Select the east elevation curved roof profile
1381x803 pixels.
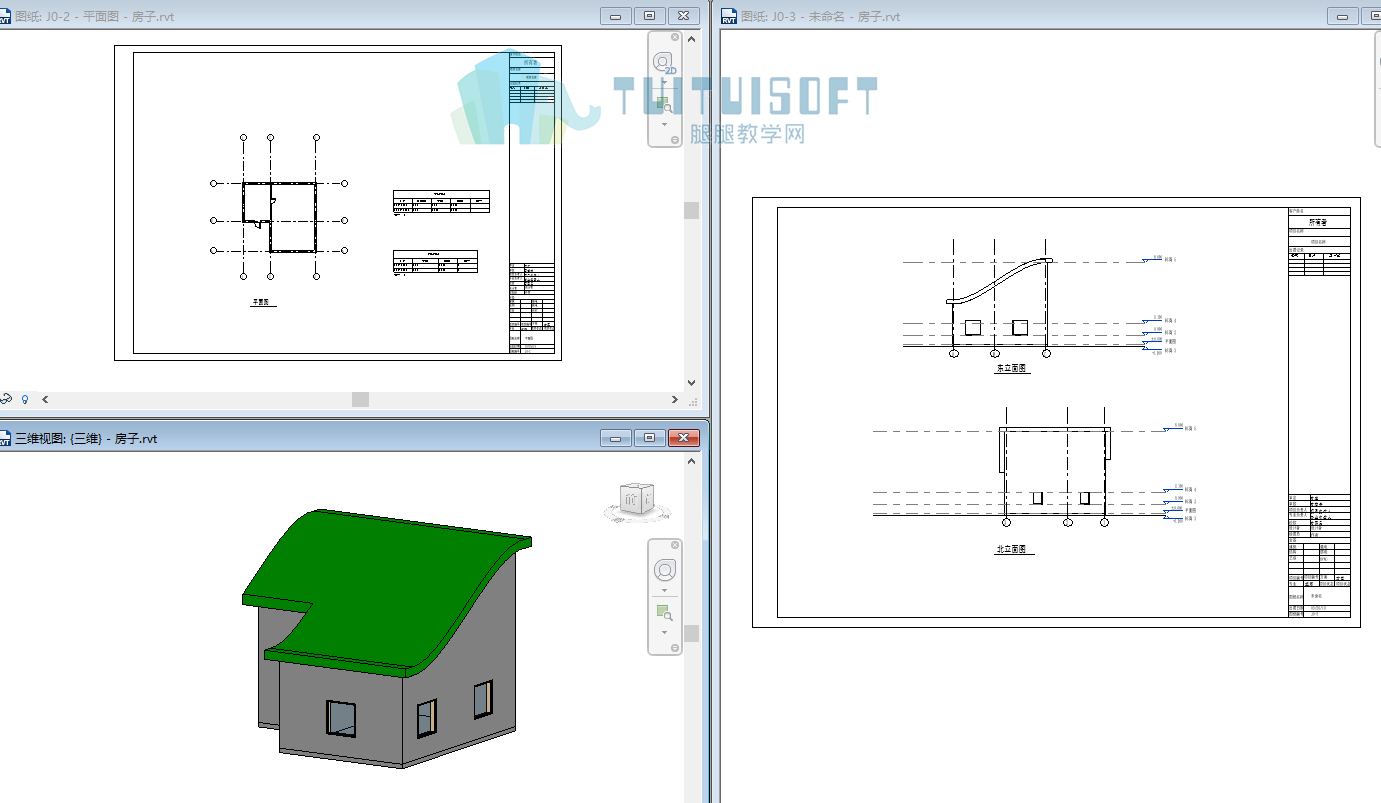pos(1000,281)
